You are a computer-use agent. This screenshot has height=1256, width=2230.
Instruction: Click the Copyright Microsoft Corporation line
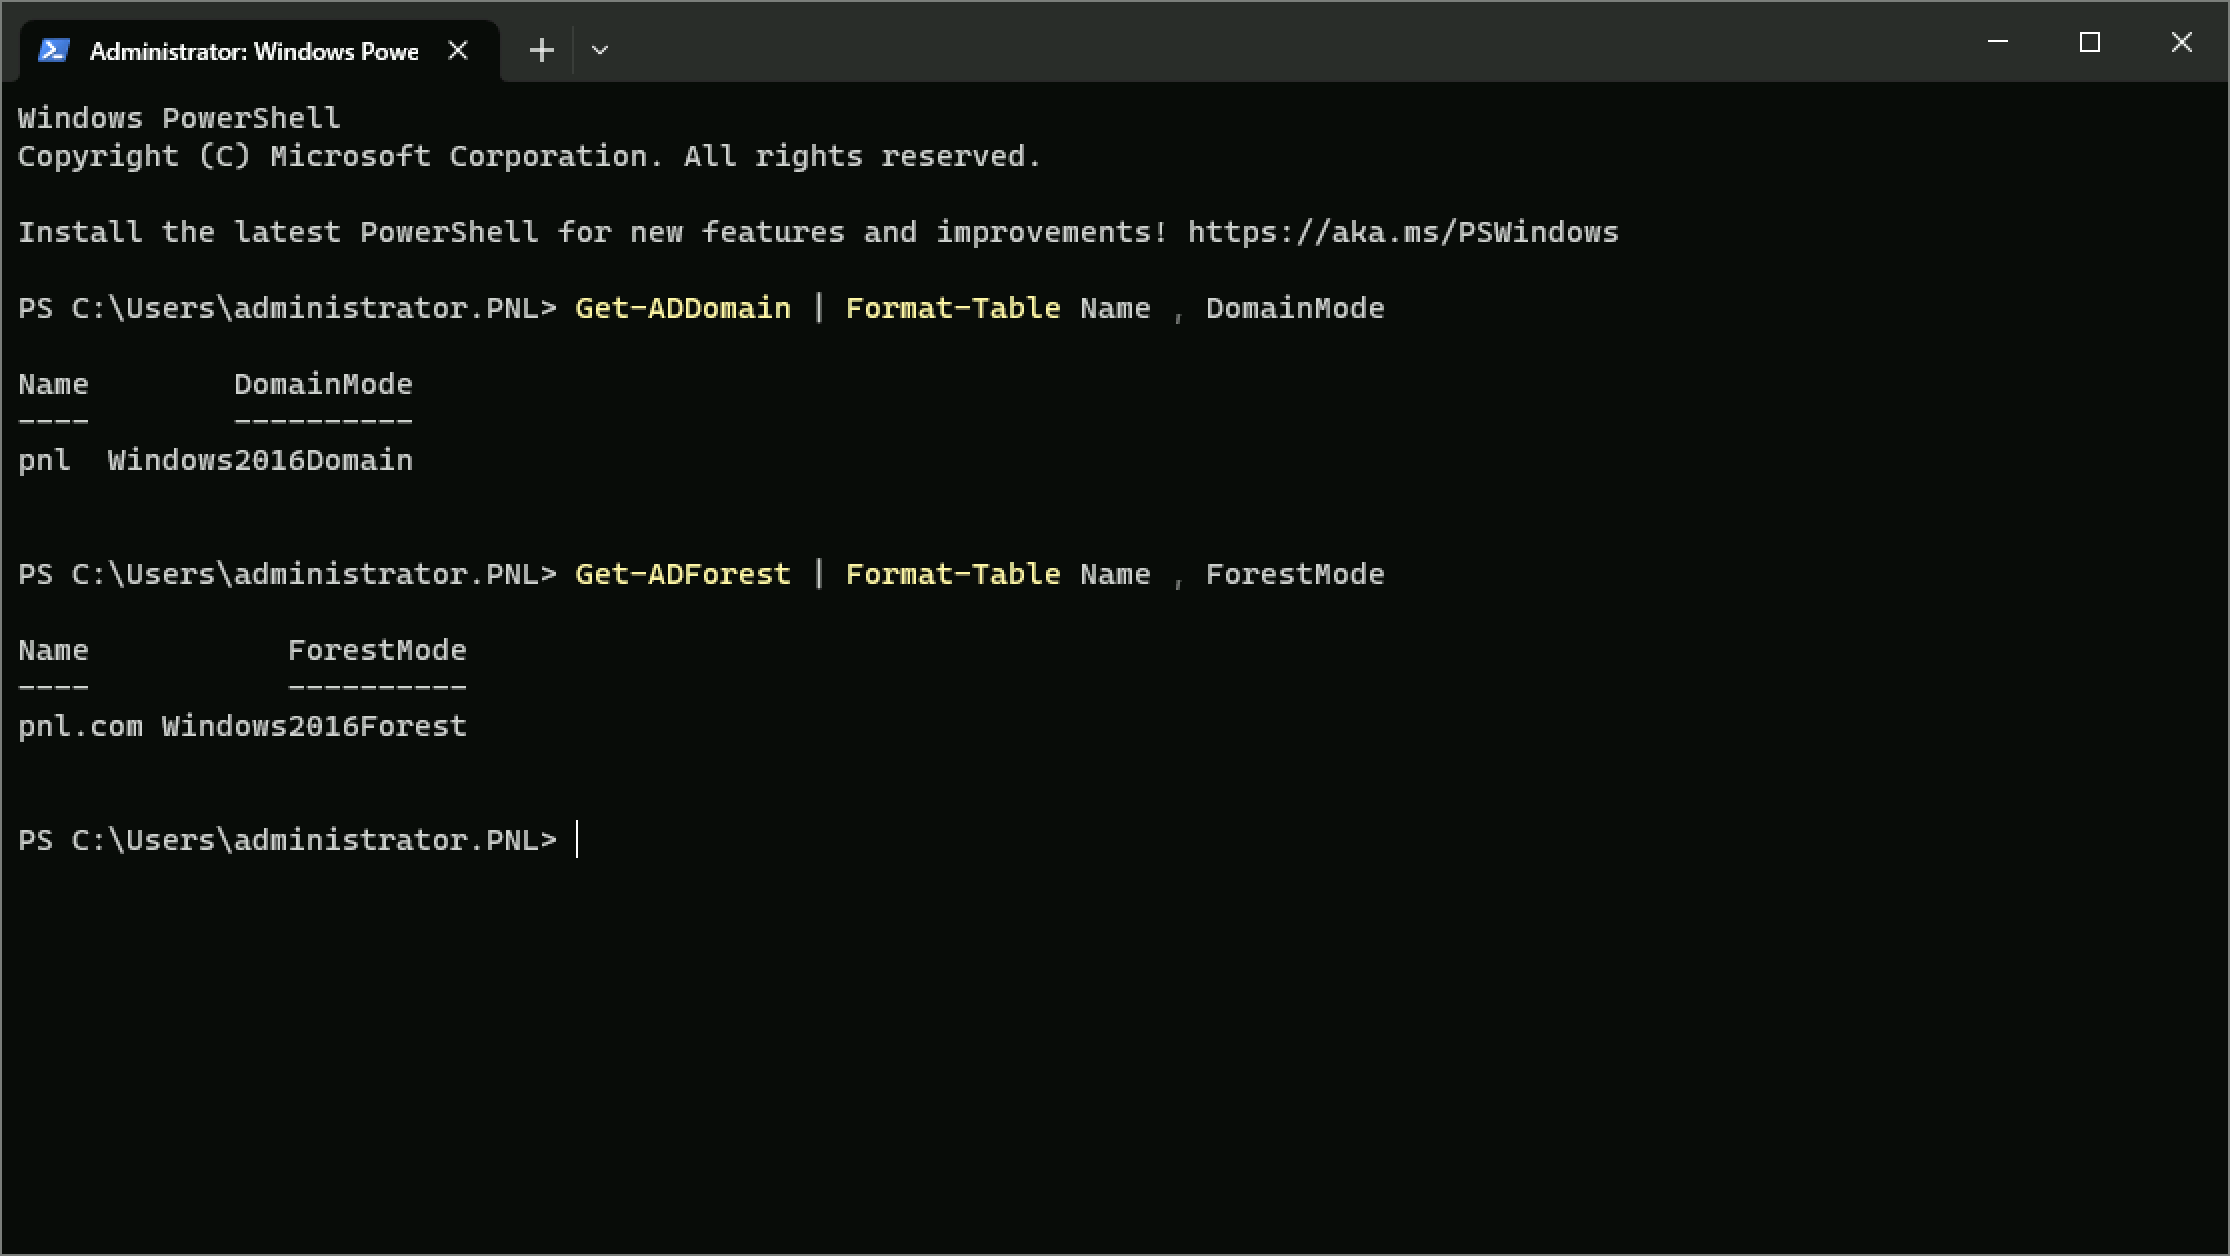pos(529,157)
